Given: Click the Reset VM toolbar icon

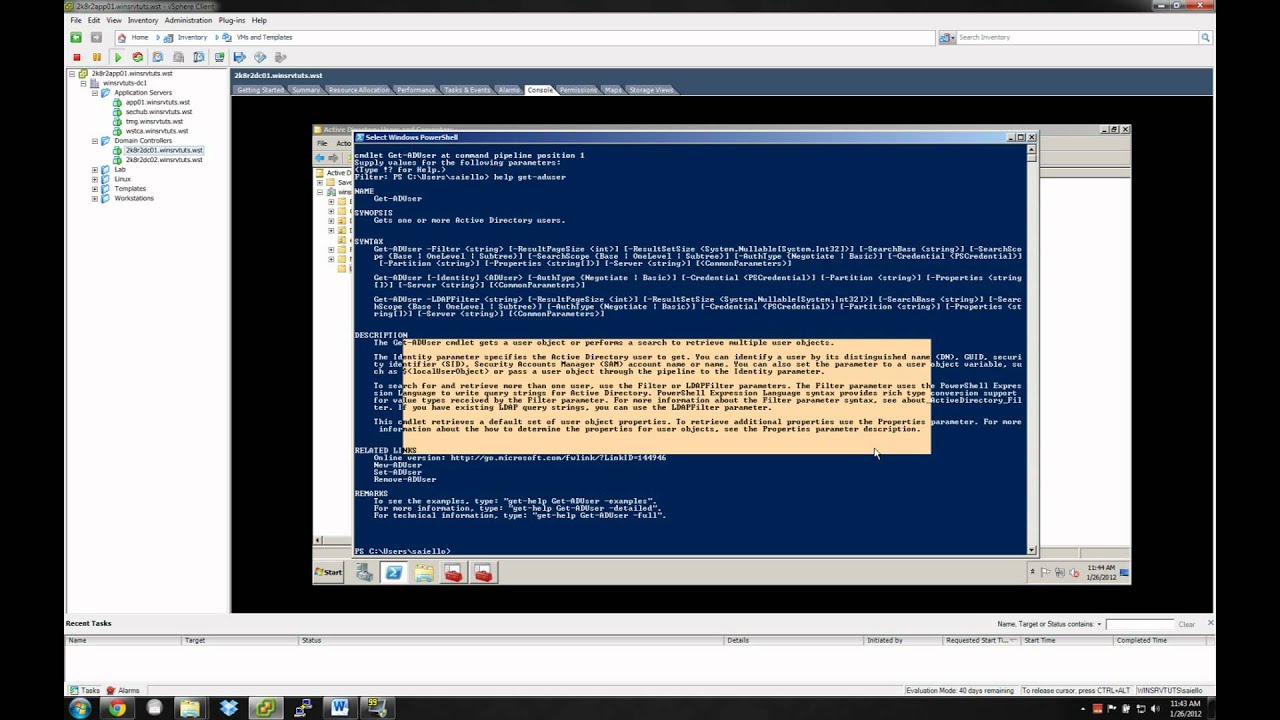Looking at the screenshot, I should (x=137, y=57).
